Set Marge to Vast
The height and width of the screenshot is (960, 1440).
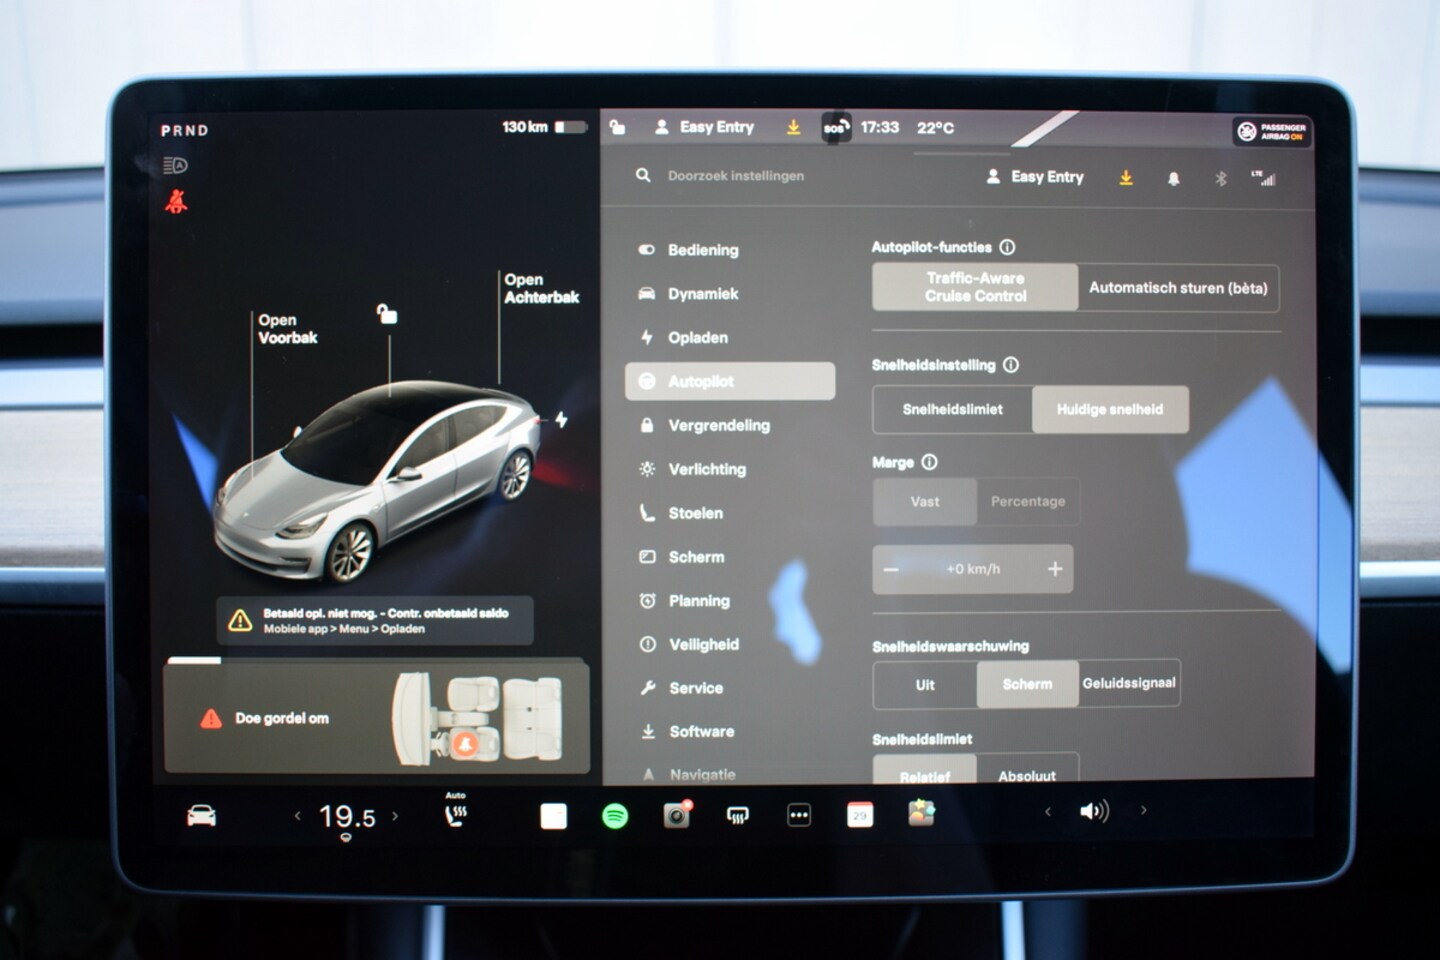pos(925,501)
